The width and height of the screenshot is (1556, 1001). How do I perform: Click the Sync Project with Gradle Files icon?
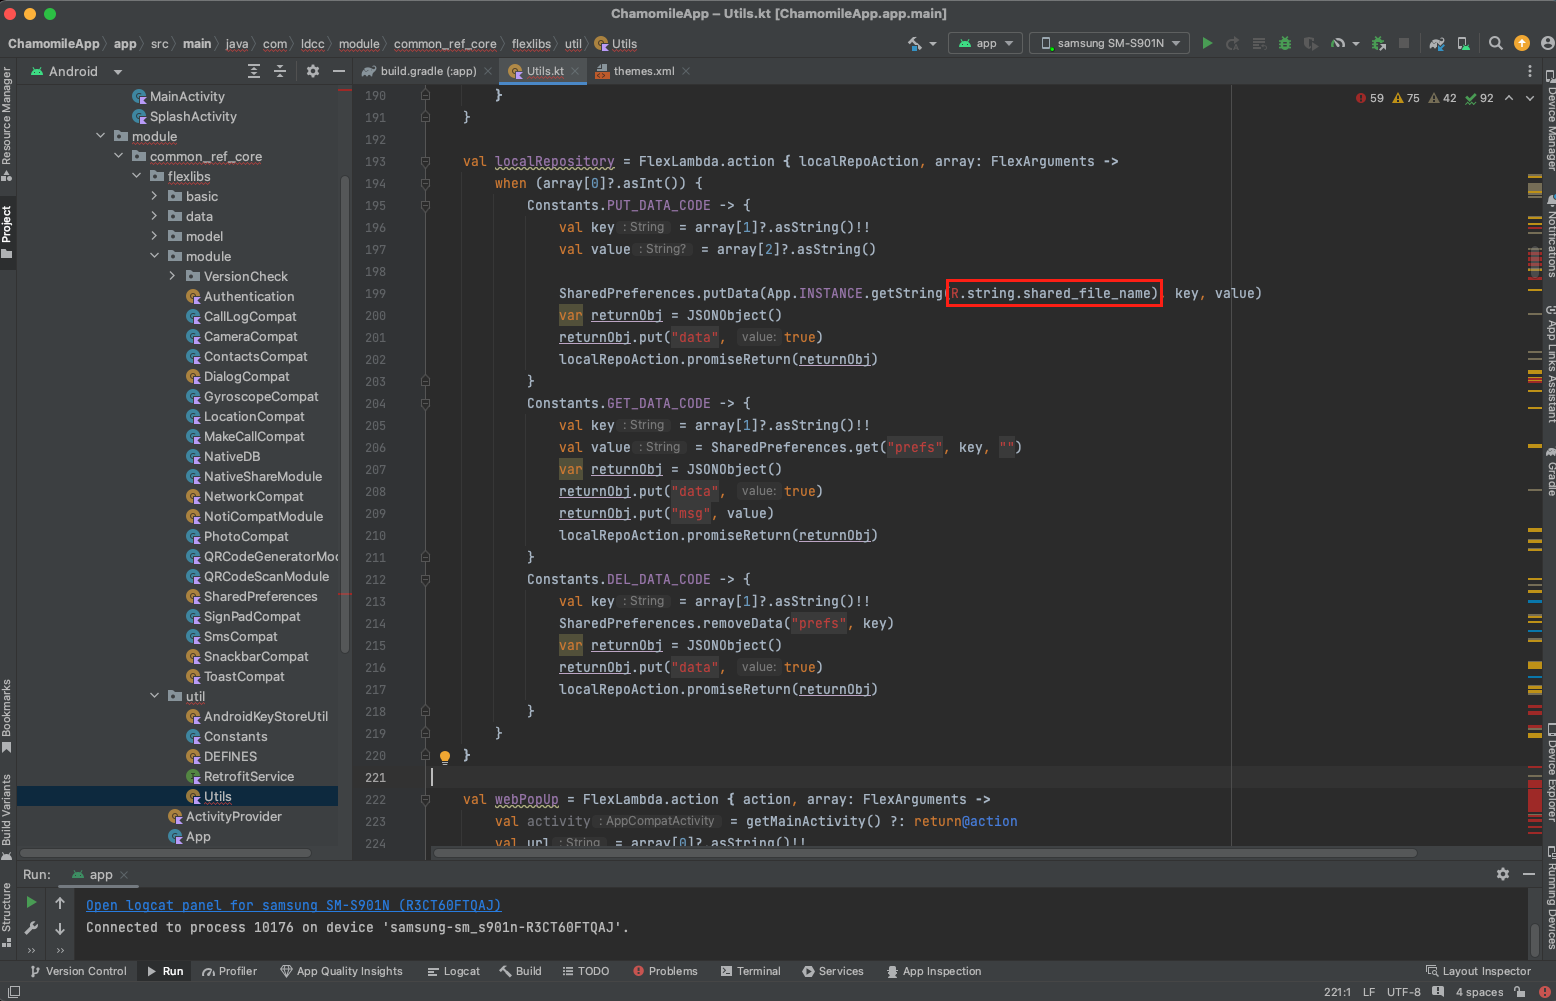point(1437,43)
